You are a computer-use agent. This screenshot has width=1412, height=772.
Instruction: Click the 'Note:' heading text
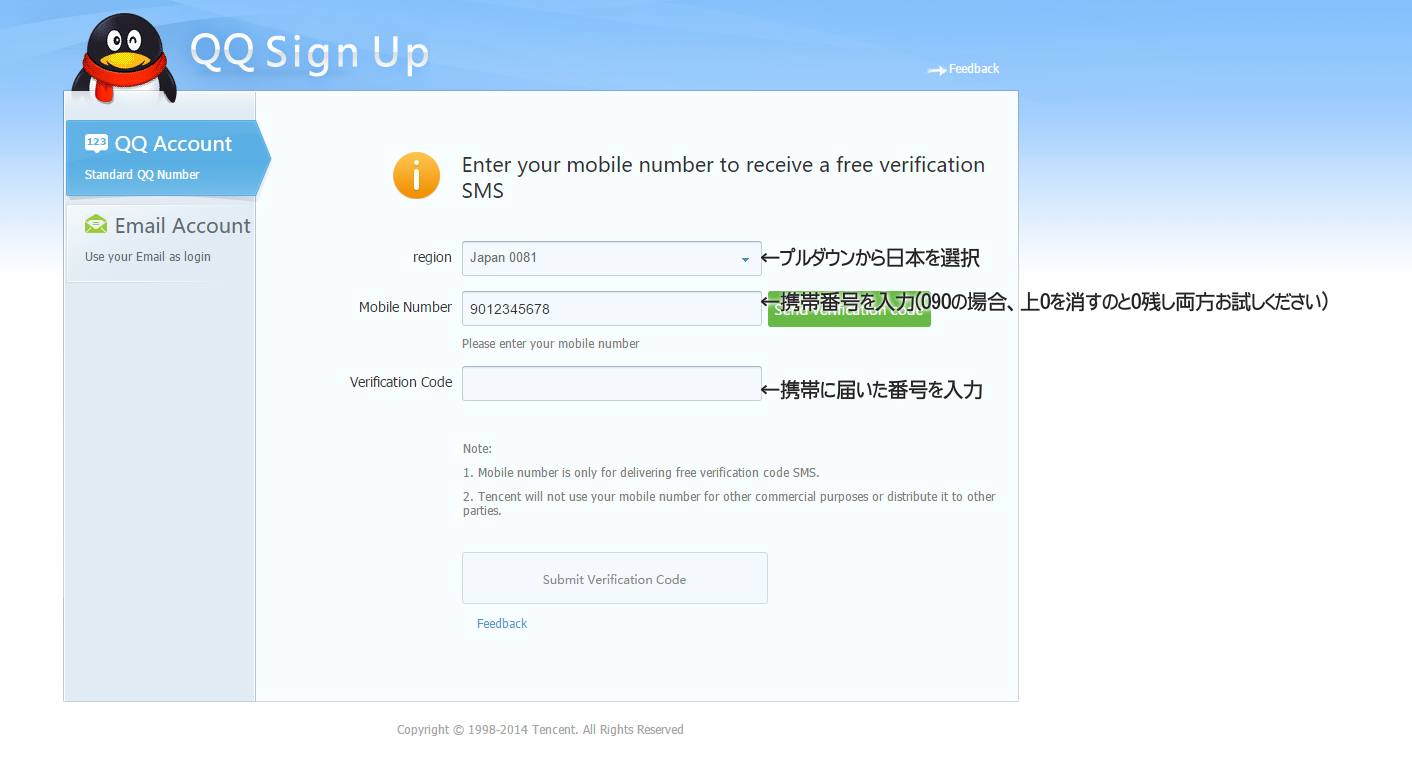pos(478,449)
